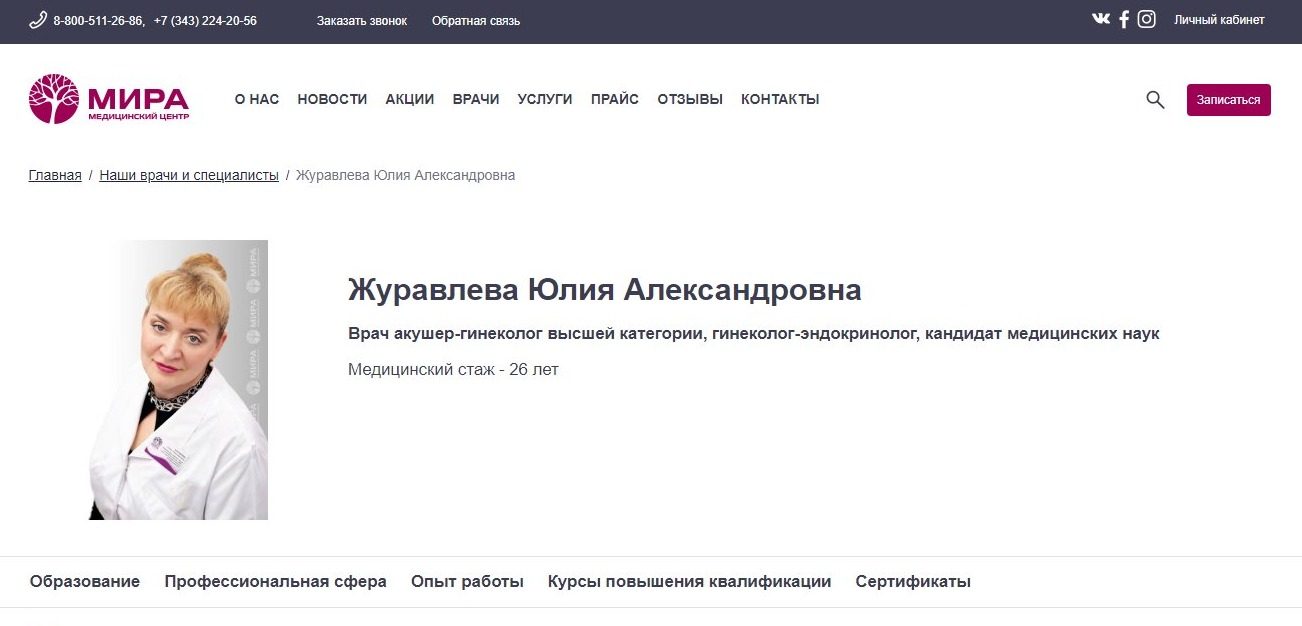Viewport: 1302px width, 626px height.
Task: Call the 8-800-511-26-86 number
Action: tap(98, 20)
